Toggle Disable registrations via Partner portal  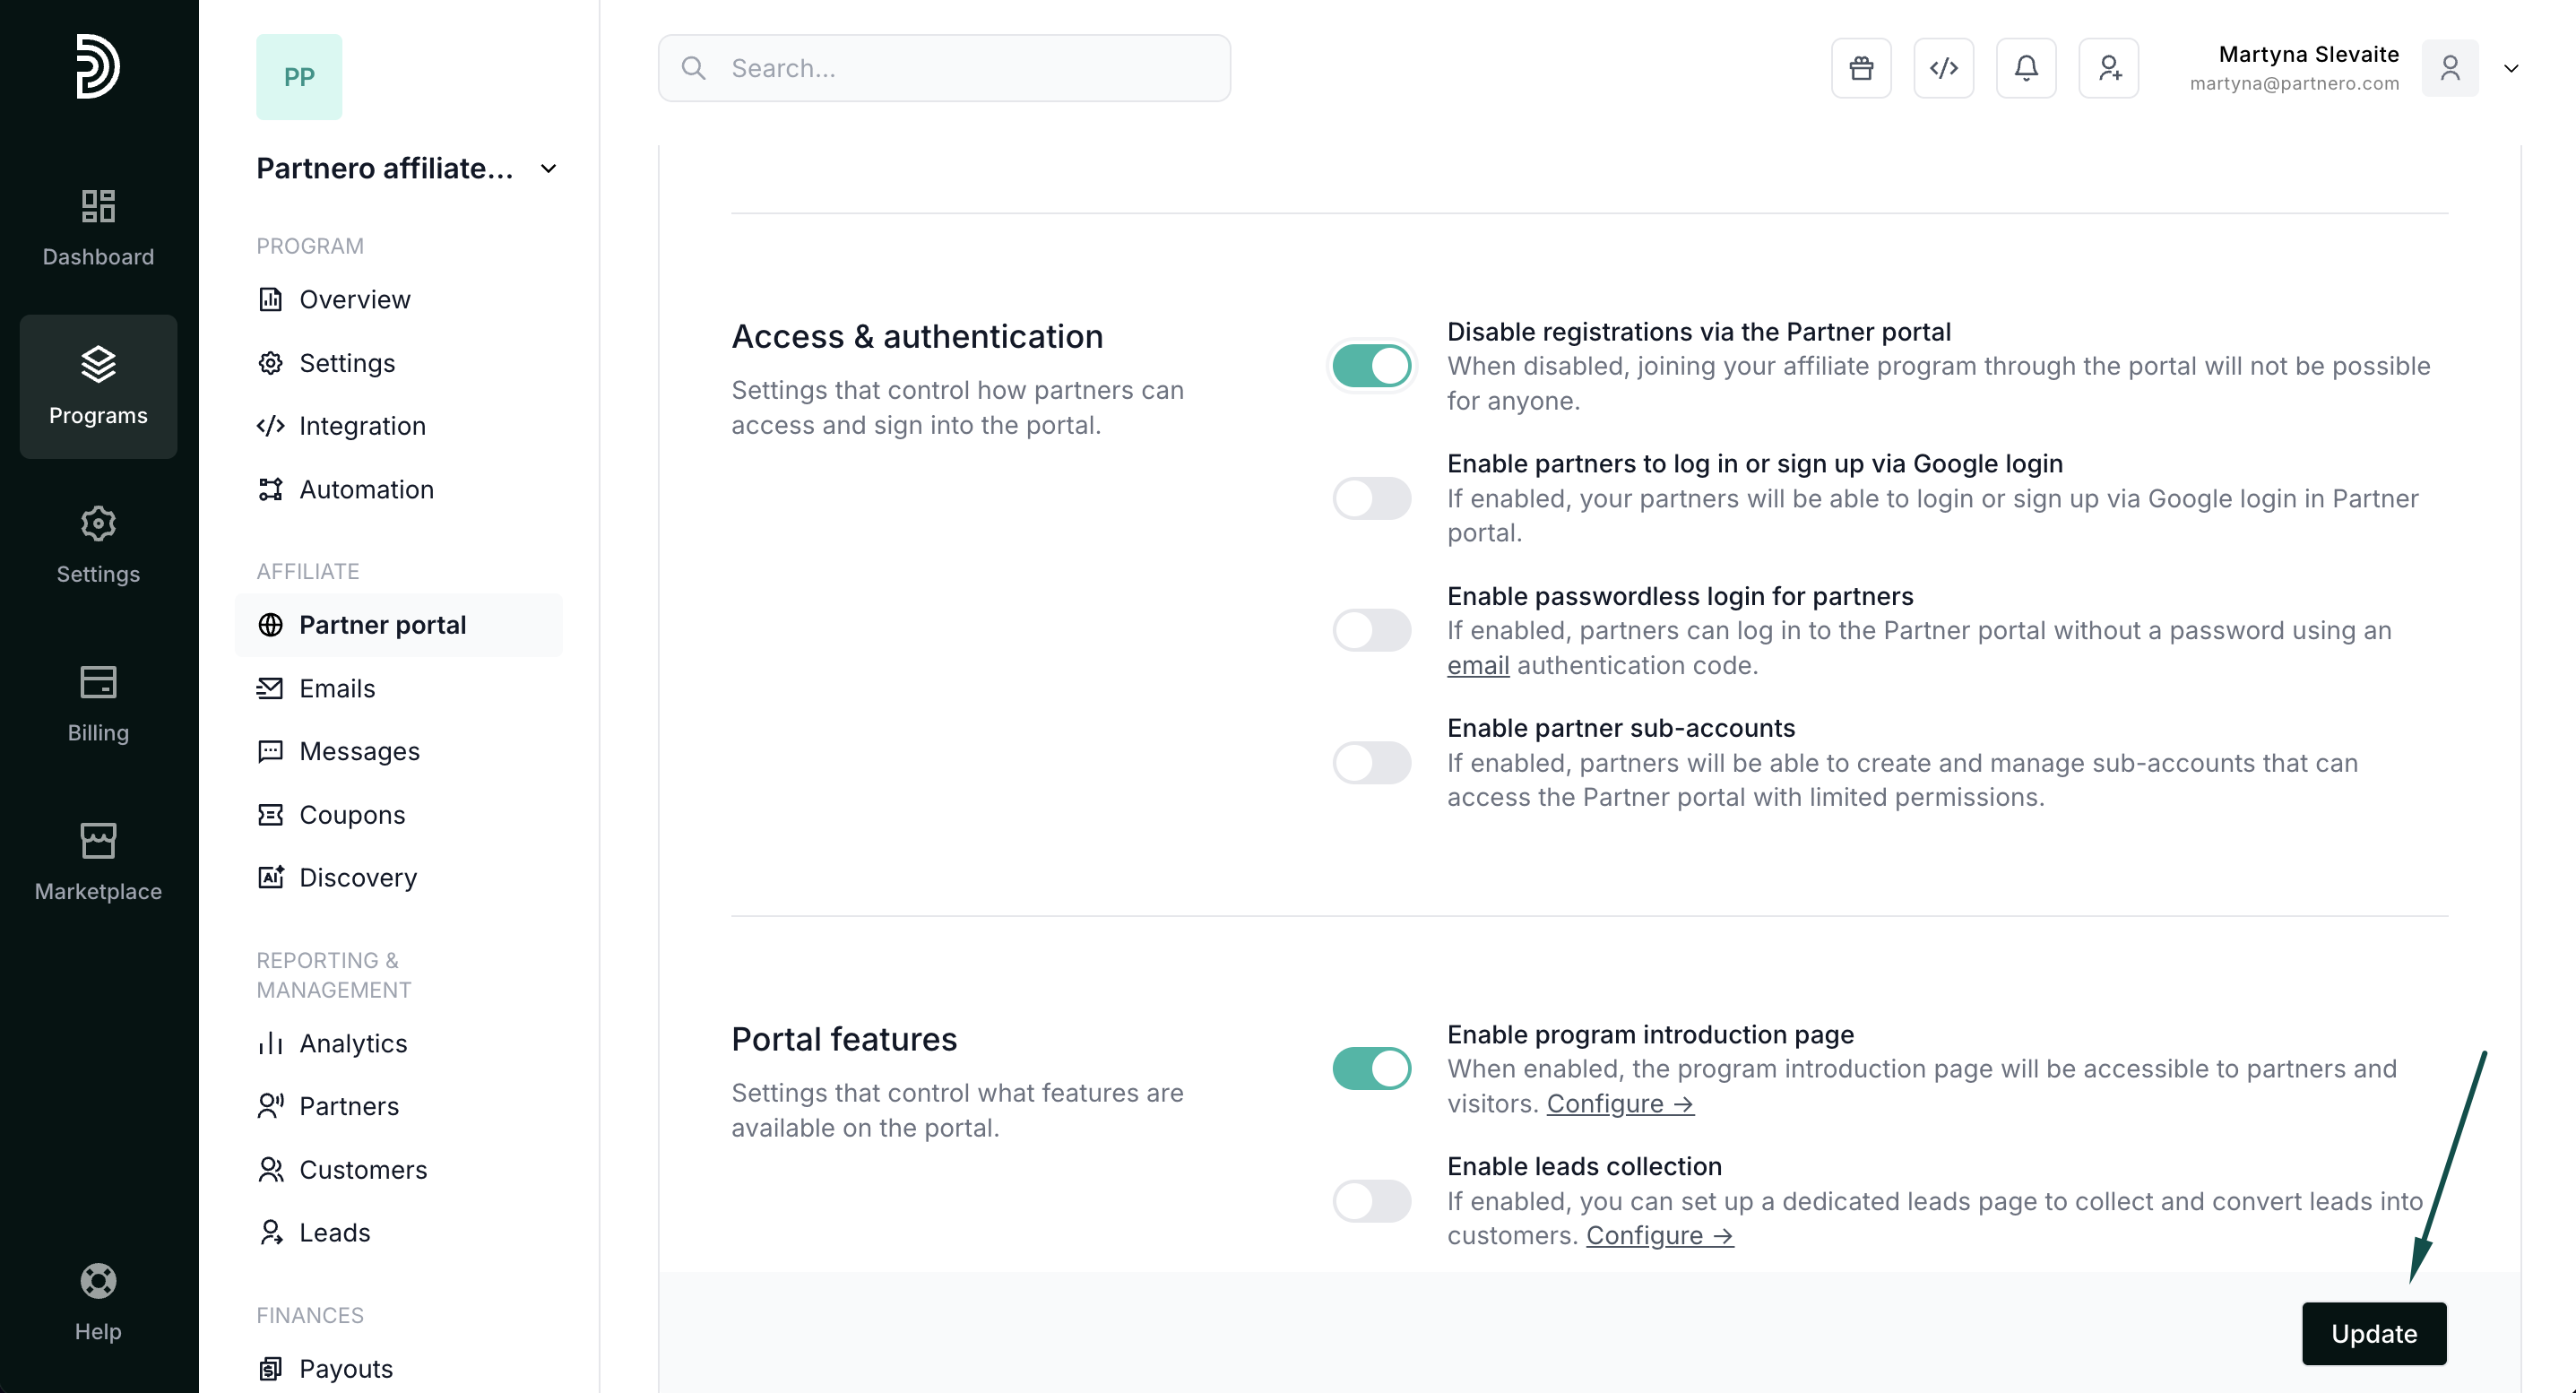[x=1371, y=366]
